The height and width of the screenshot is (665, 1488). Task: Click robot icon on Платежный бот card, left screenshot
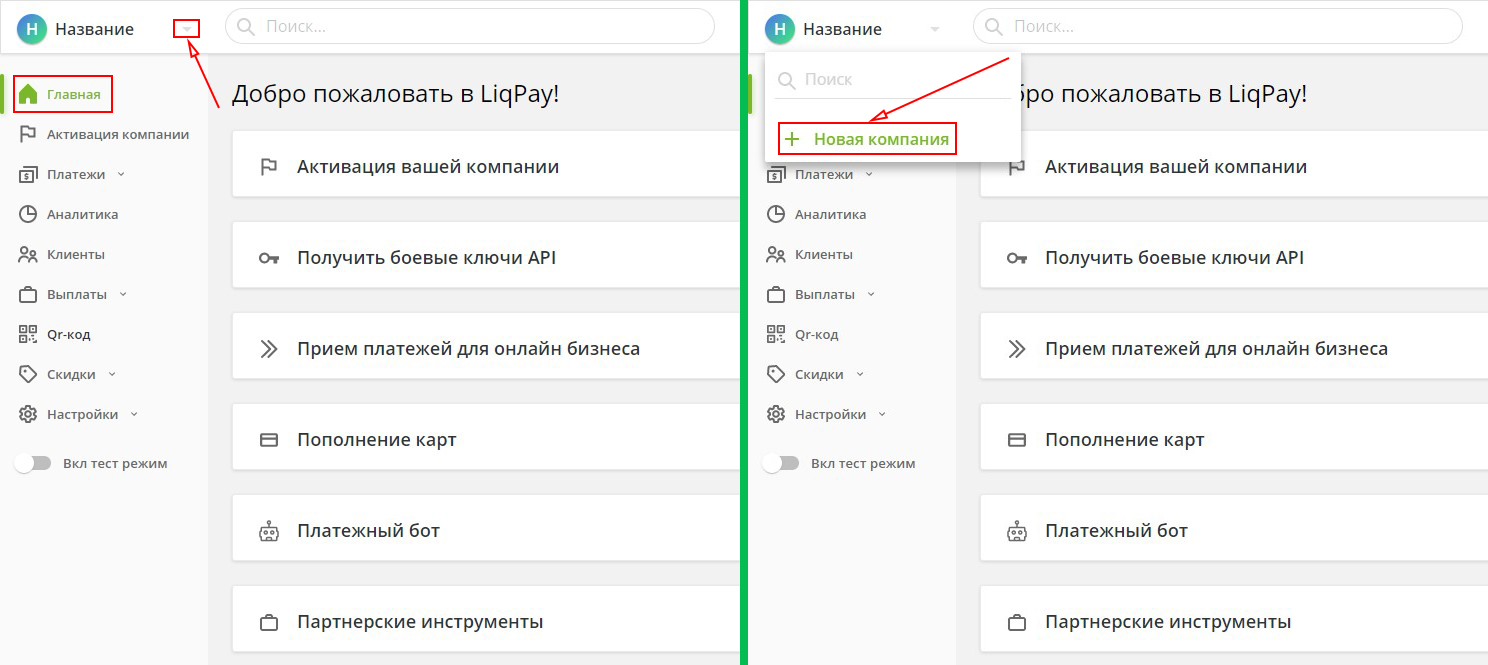click(268, 531)
